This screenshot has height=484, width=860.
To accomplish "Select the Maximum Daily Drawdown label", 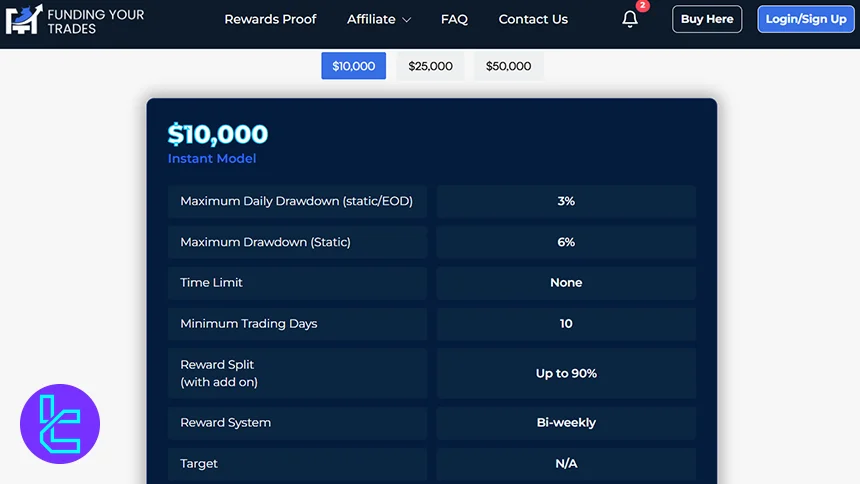I will pos(297,201).
